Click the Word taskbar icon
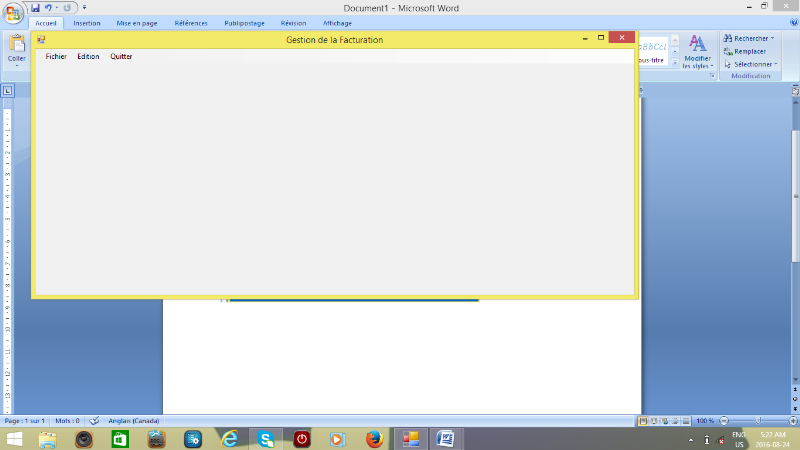The image size is (800, 450). click(x=445, y=439)
